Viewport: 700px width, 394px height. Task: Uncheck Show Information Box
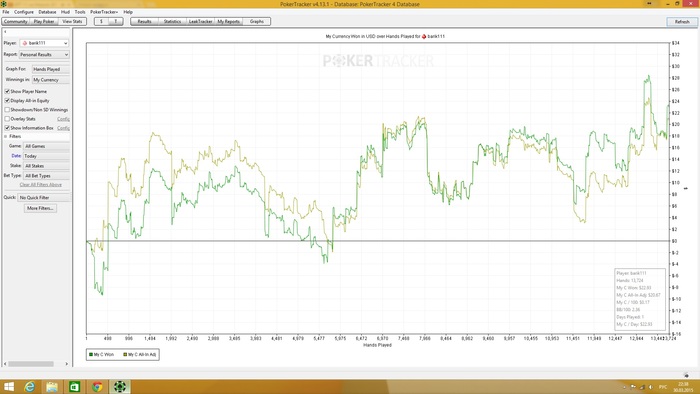(7, 128)
